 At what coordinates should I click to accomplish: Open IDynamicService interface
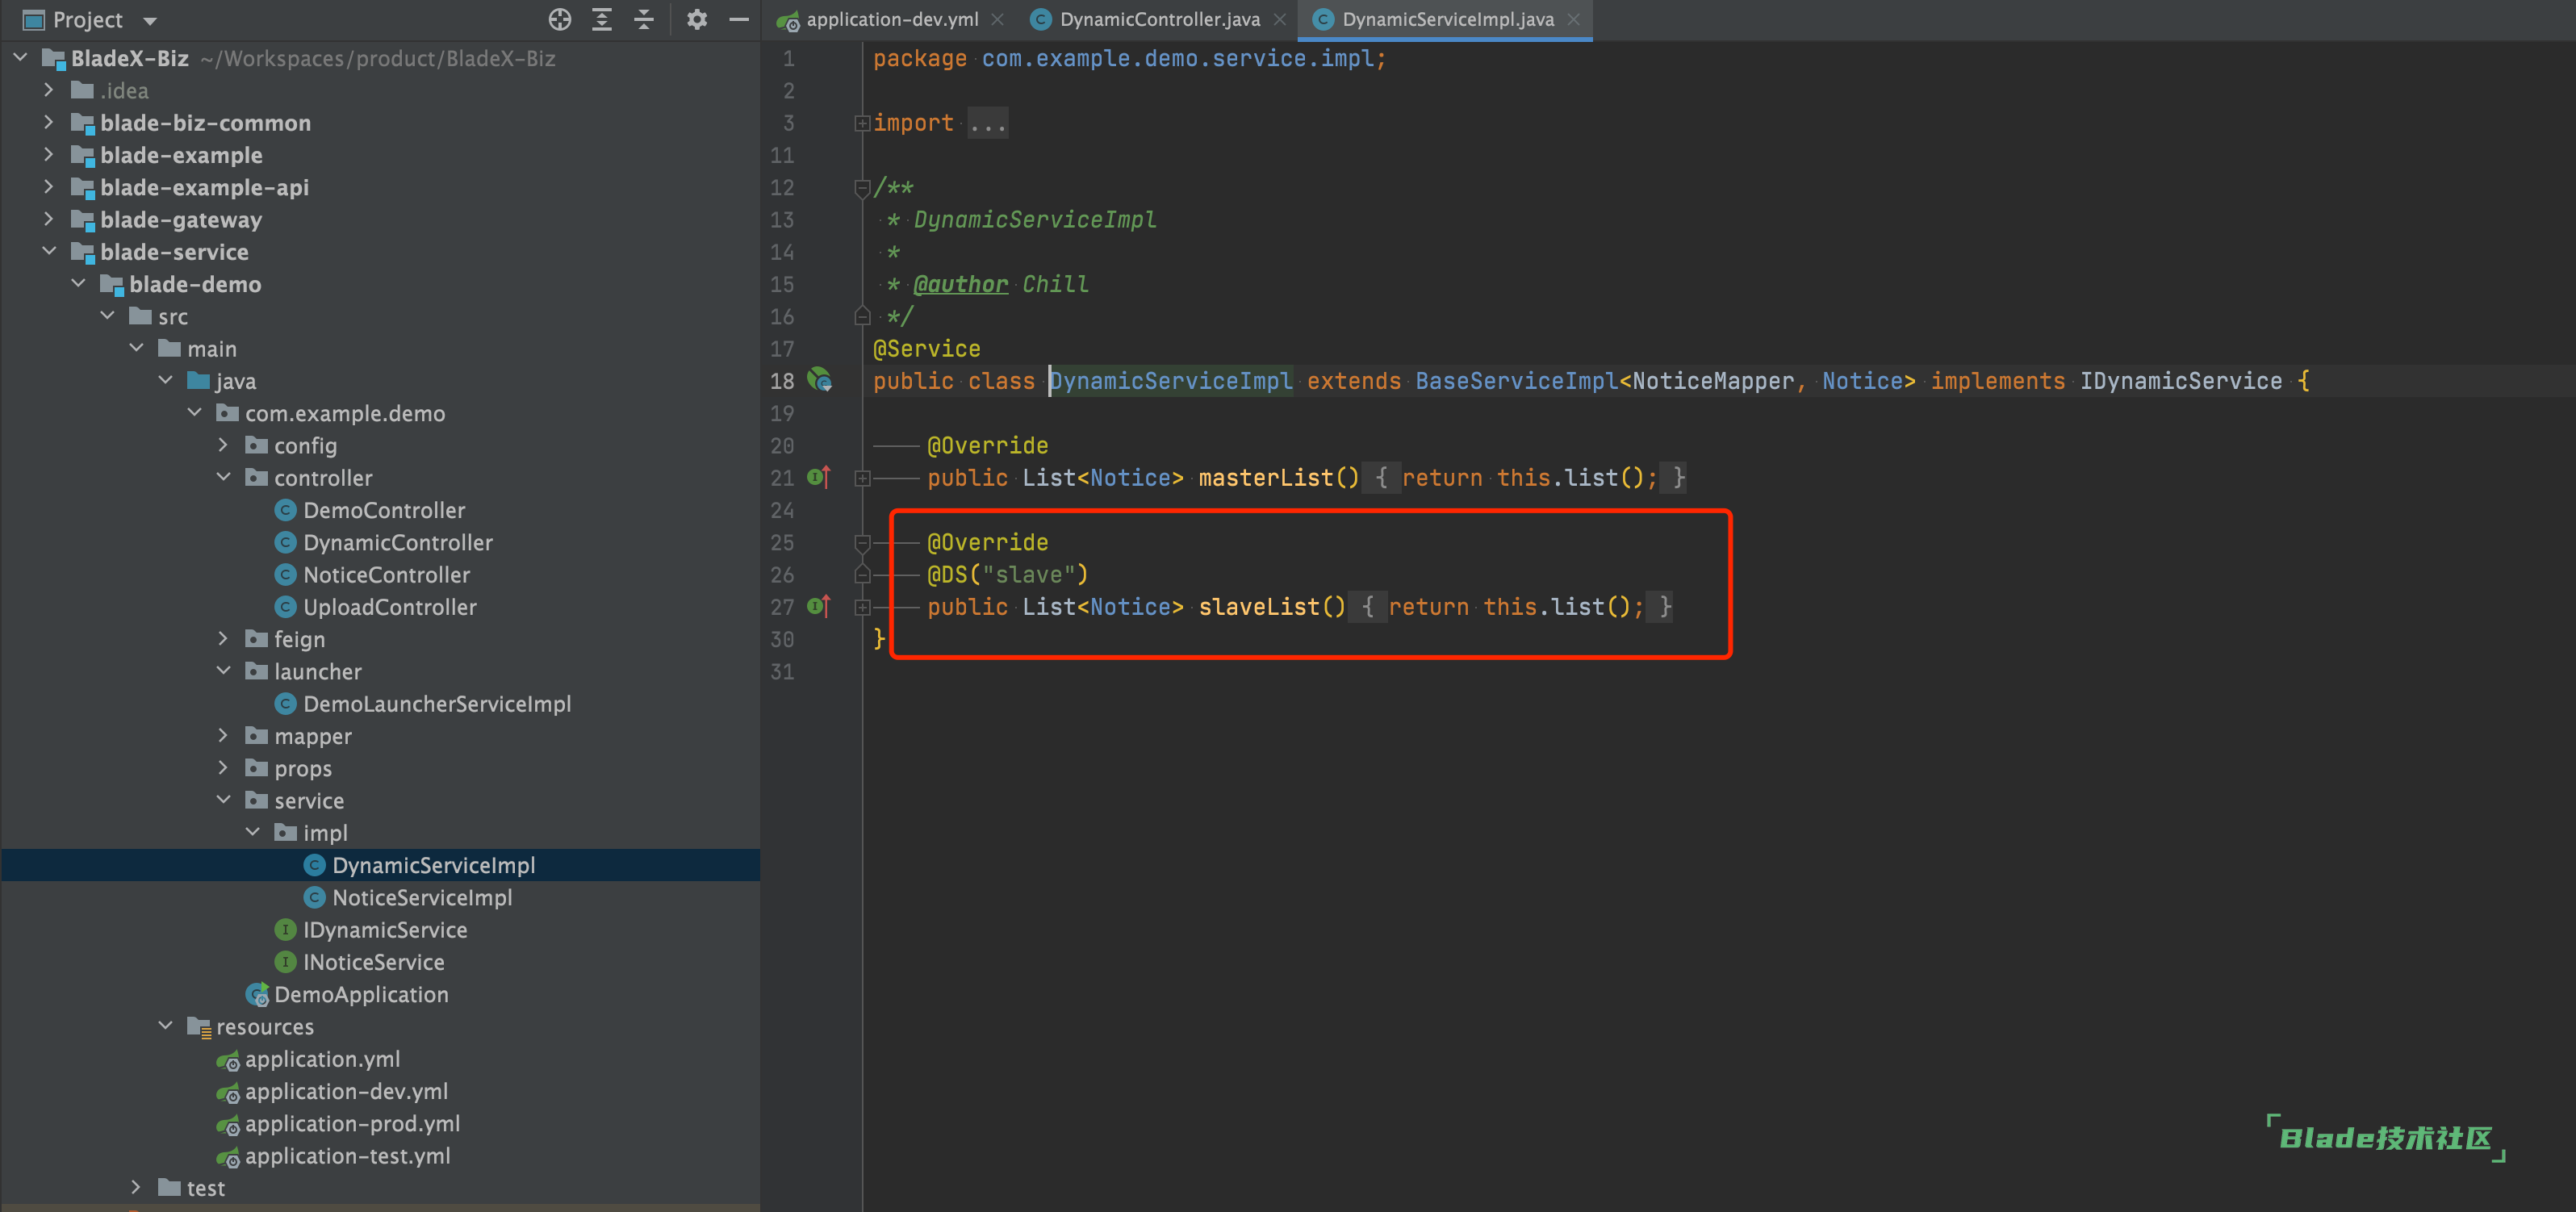tap(385, 930)
